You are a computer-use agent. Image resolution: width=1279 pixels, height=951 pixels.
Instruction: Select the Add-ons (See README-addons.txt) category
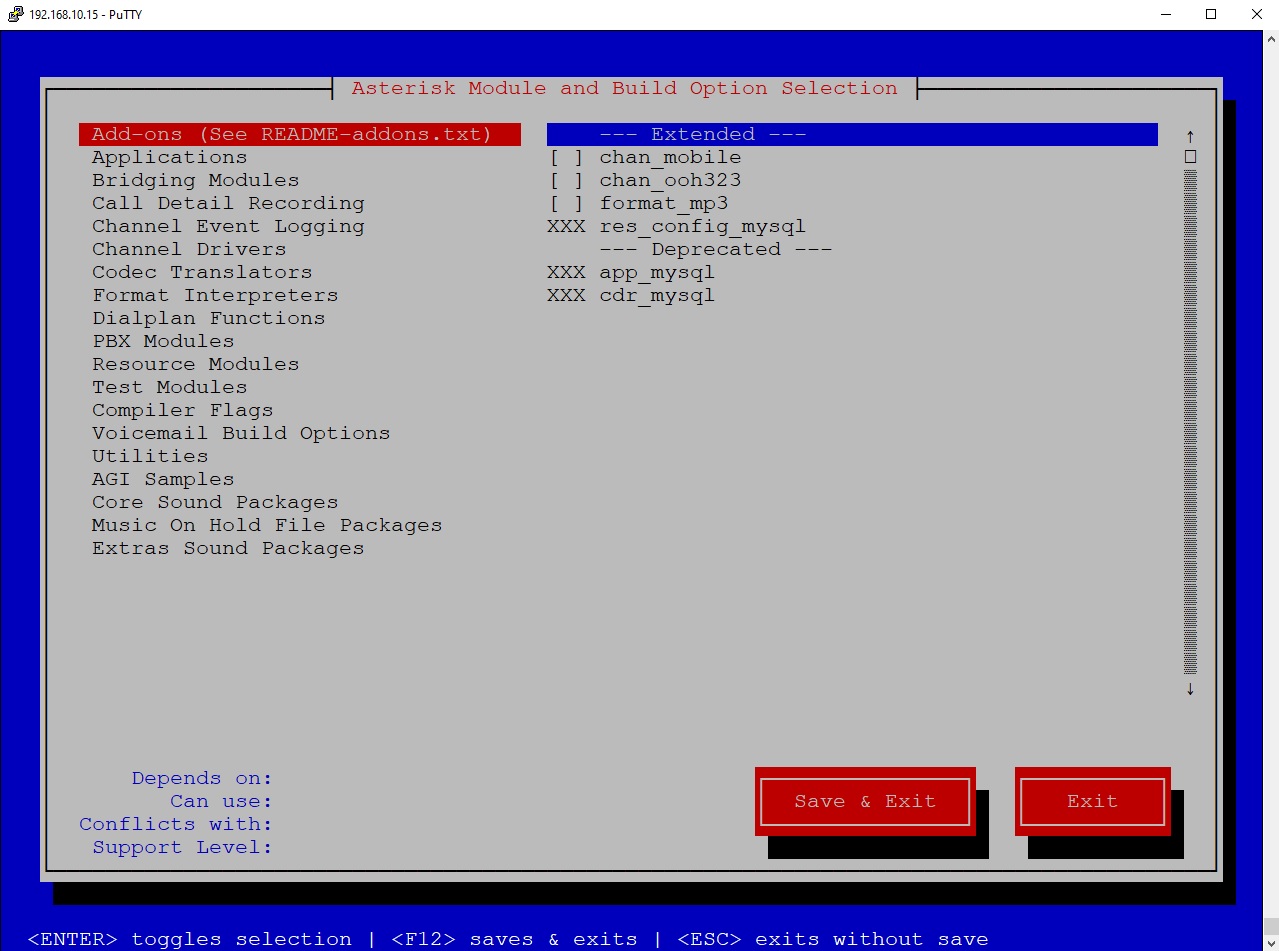(300, 134)
